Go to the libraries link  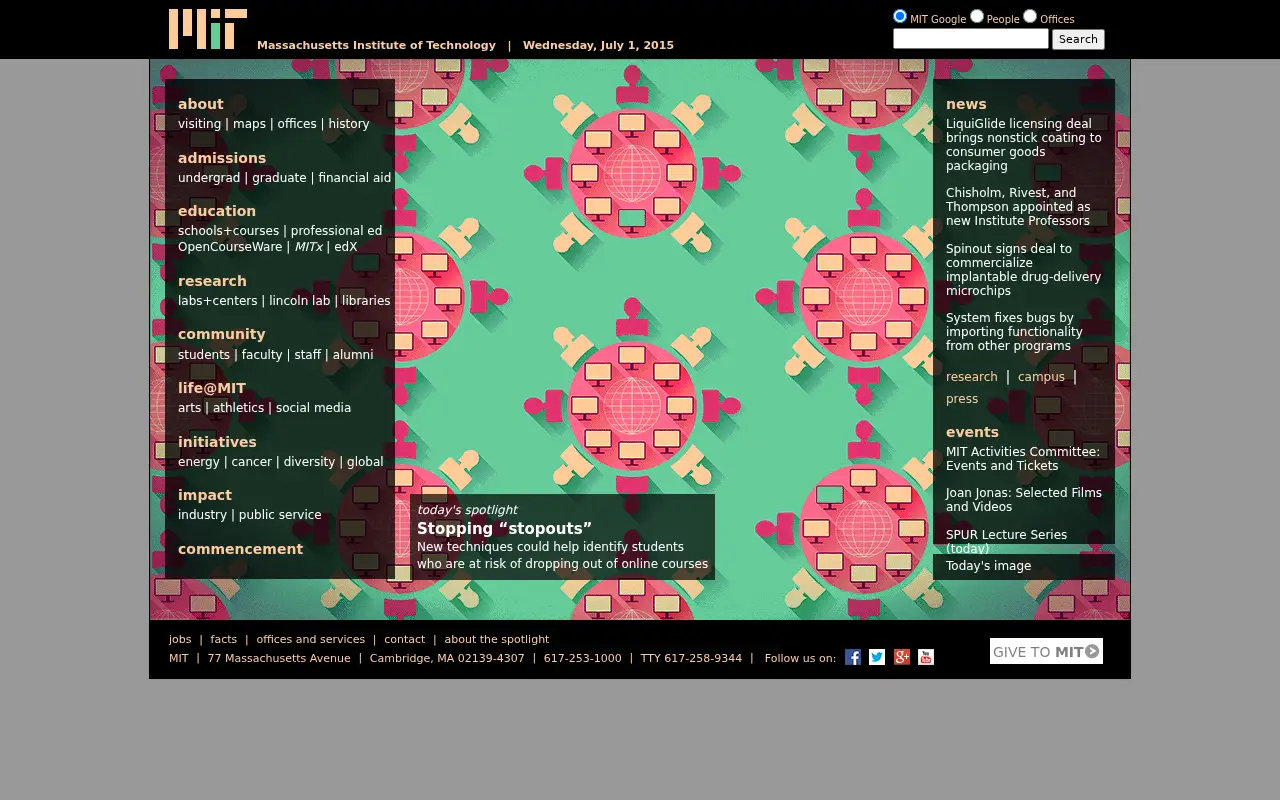pos(366,301)
